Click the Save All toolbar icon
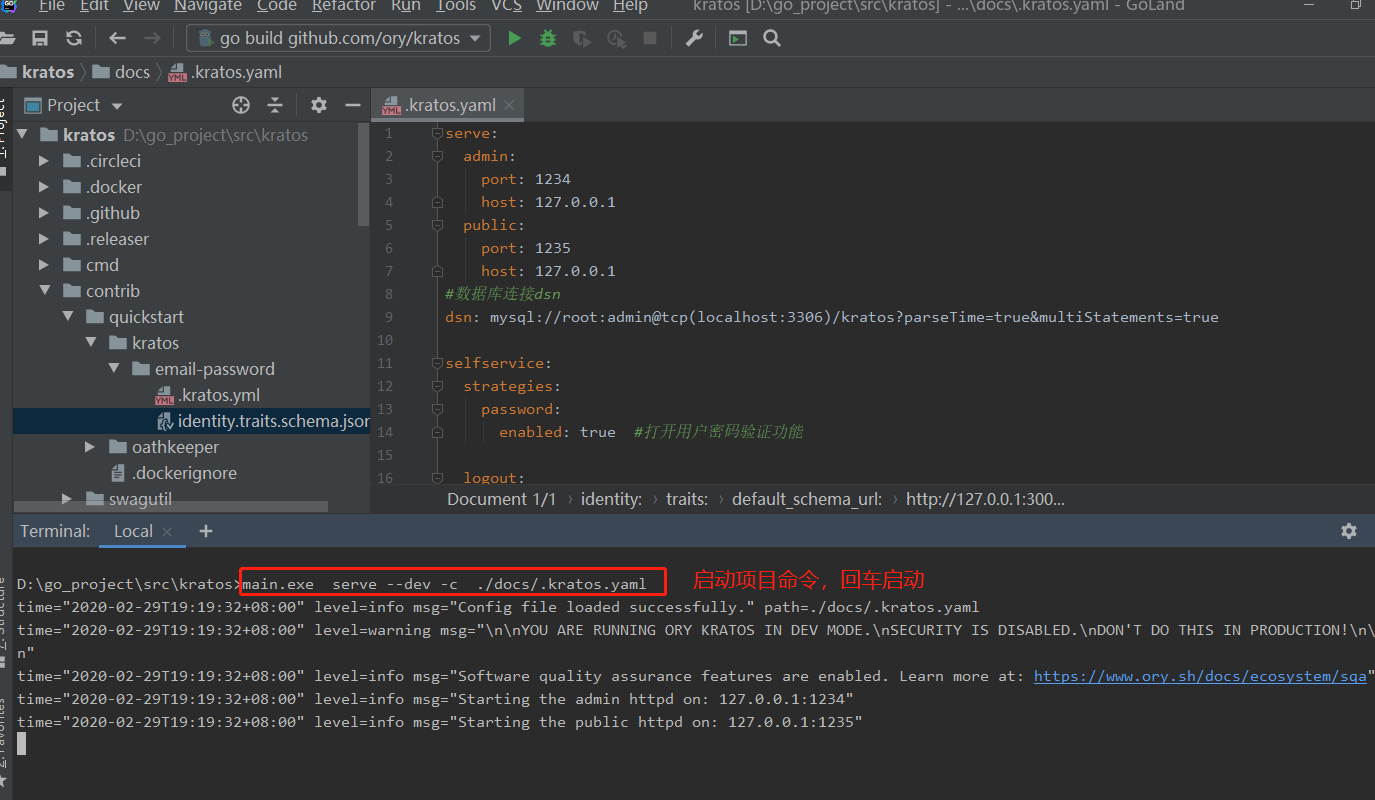 point(40,38)
